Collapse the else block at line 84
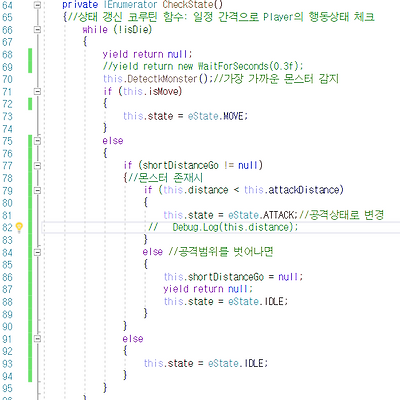 coord(37,252)
